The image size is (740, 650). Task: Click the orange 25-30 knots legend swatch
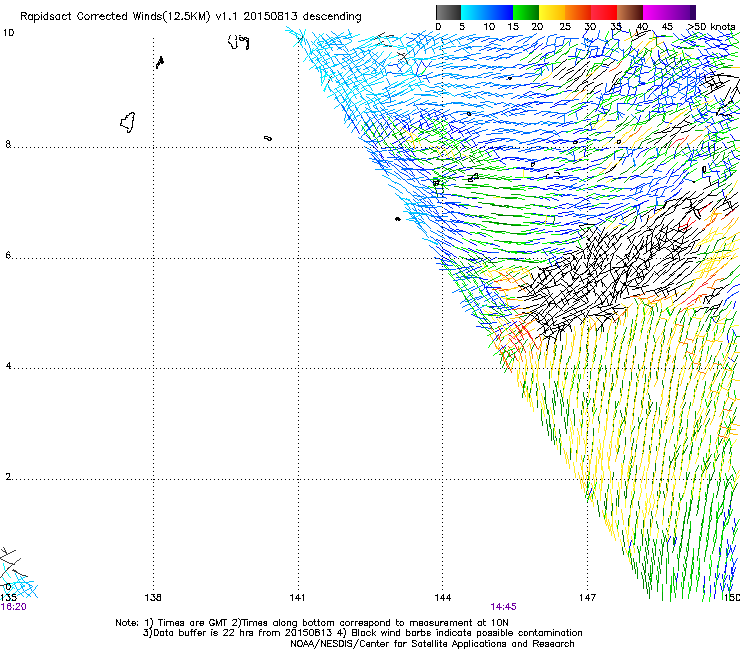click(x=578, y=12)
